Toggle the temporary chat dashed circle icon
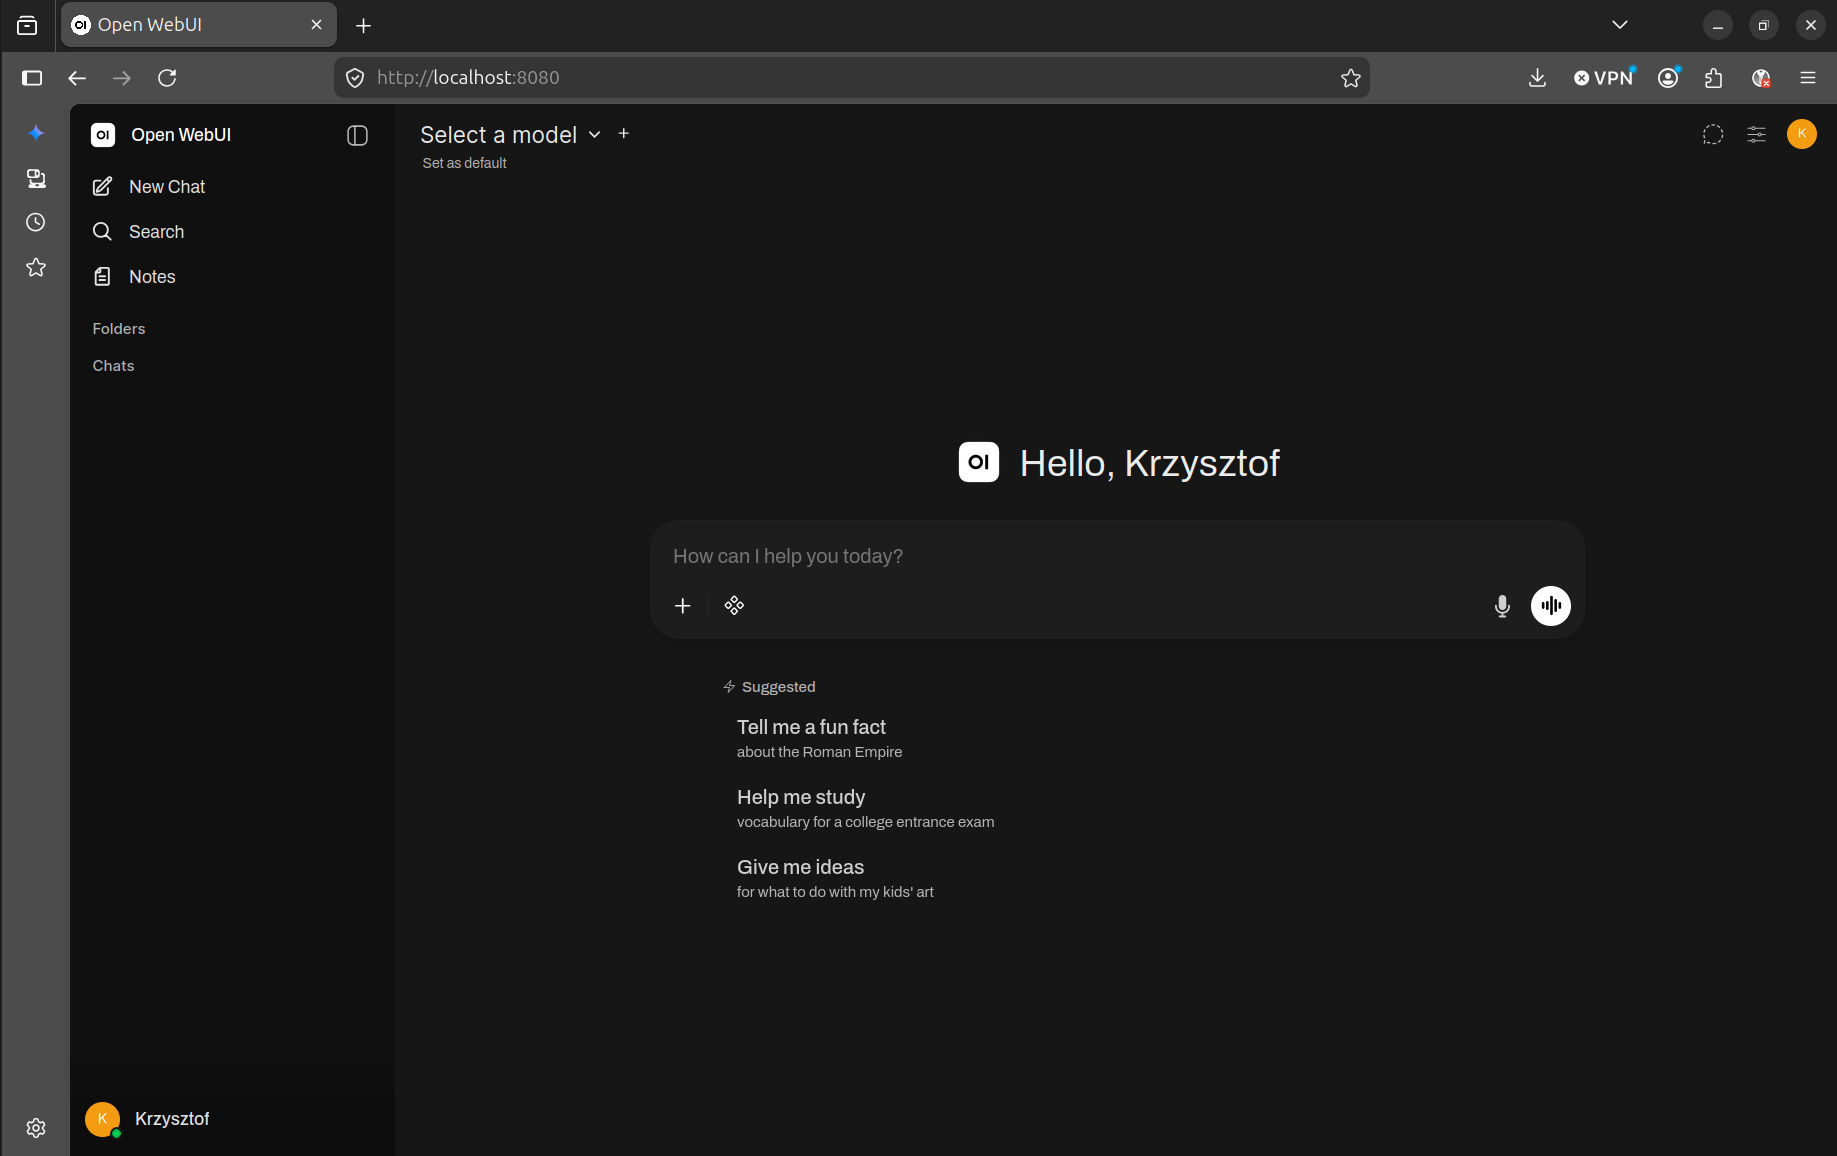The width and height of the screenshot is (1837, 1156). (1713, 134)
